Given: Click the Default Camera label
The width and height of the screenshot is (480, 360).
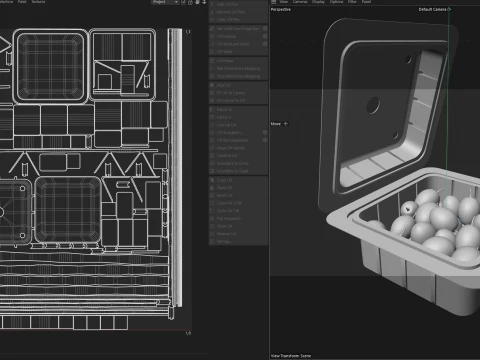Looking at the screenshot, I should (x=432, y=9).
